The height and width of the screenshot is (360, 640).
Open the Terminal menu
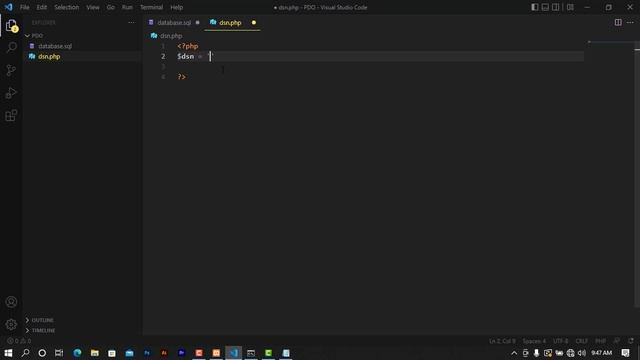point(151,7)
